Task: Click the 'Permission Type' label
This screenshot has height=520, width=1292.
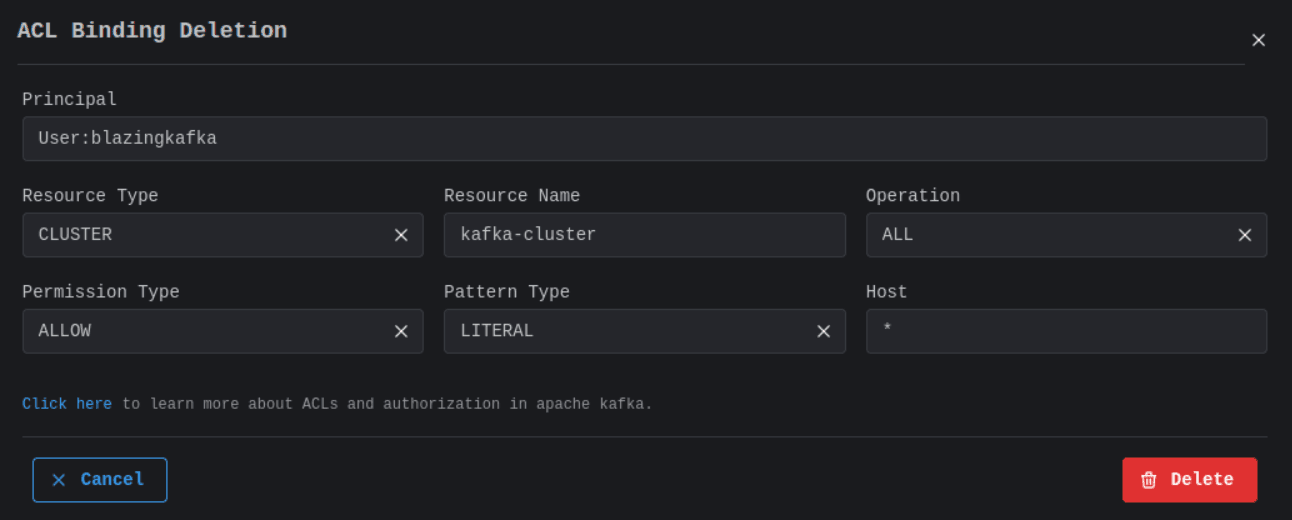Action: point(101,292)
